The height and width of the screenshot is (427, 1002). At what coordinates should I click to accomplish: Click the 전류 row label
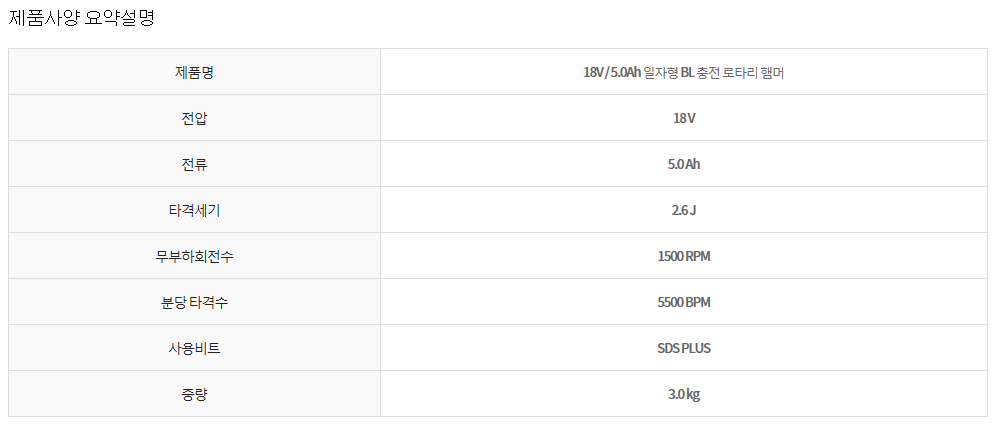[194, 164]
